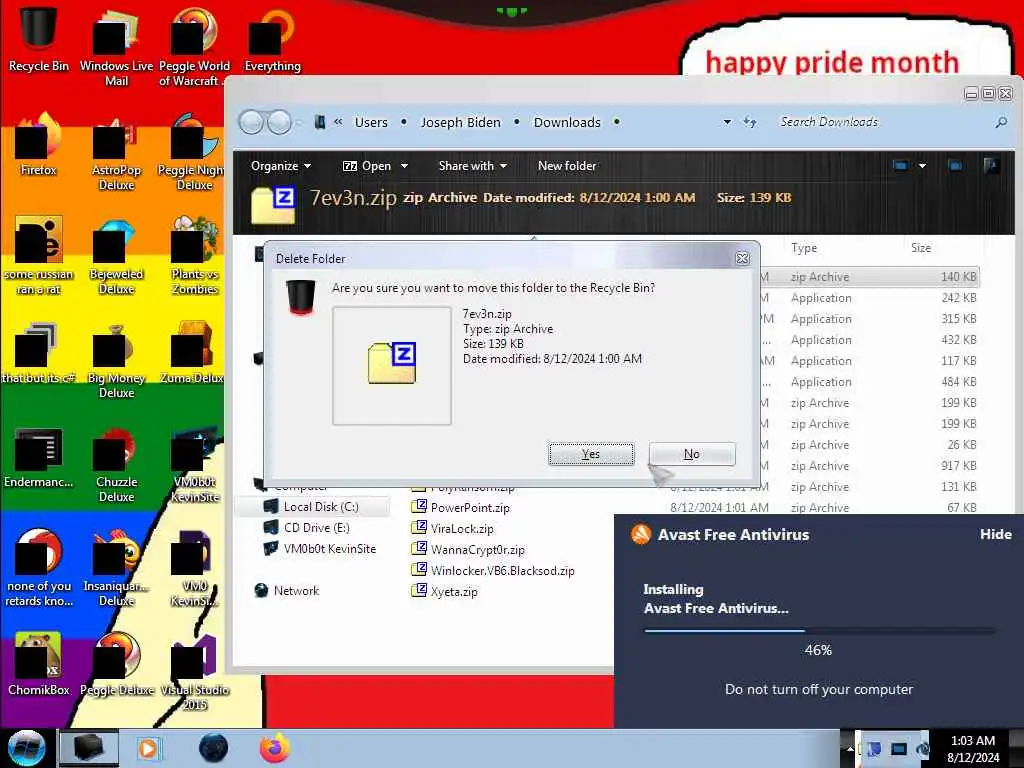Create a New folder
The height and width of the screenshot is (768, 1024).
point(567,166)
